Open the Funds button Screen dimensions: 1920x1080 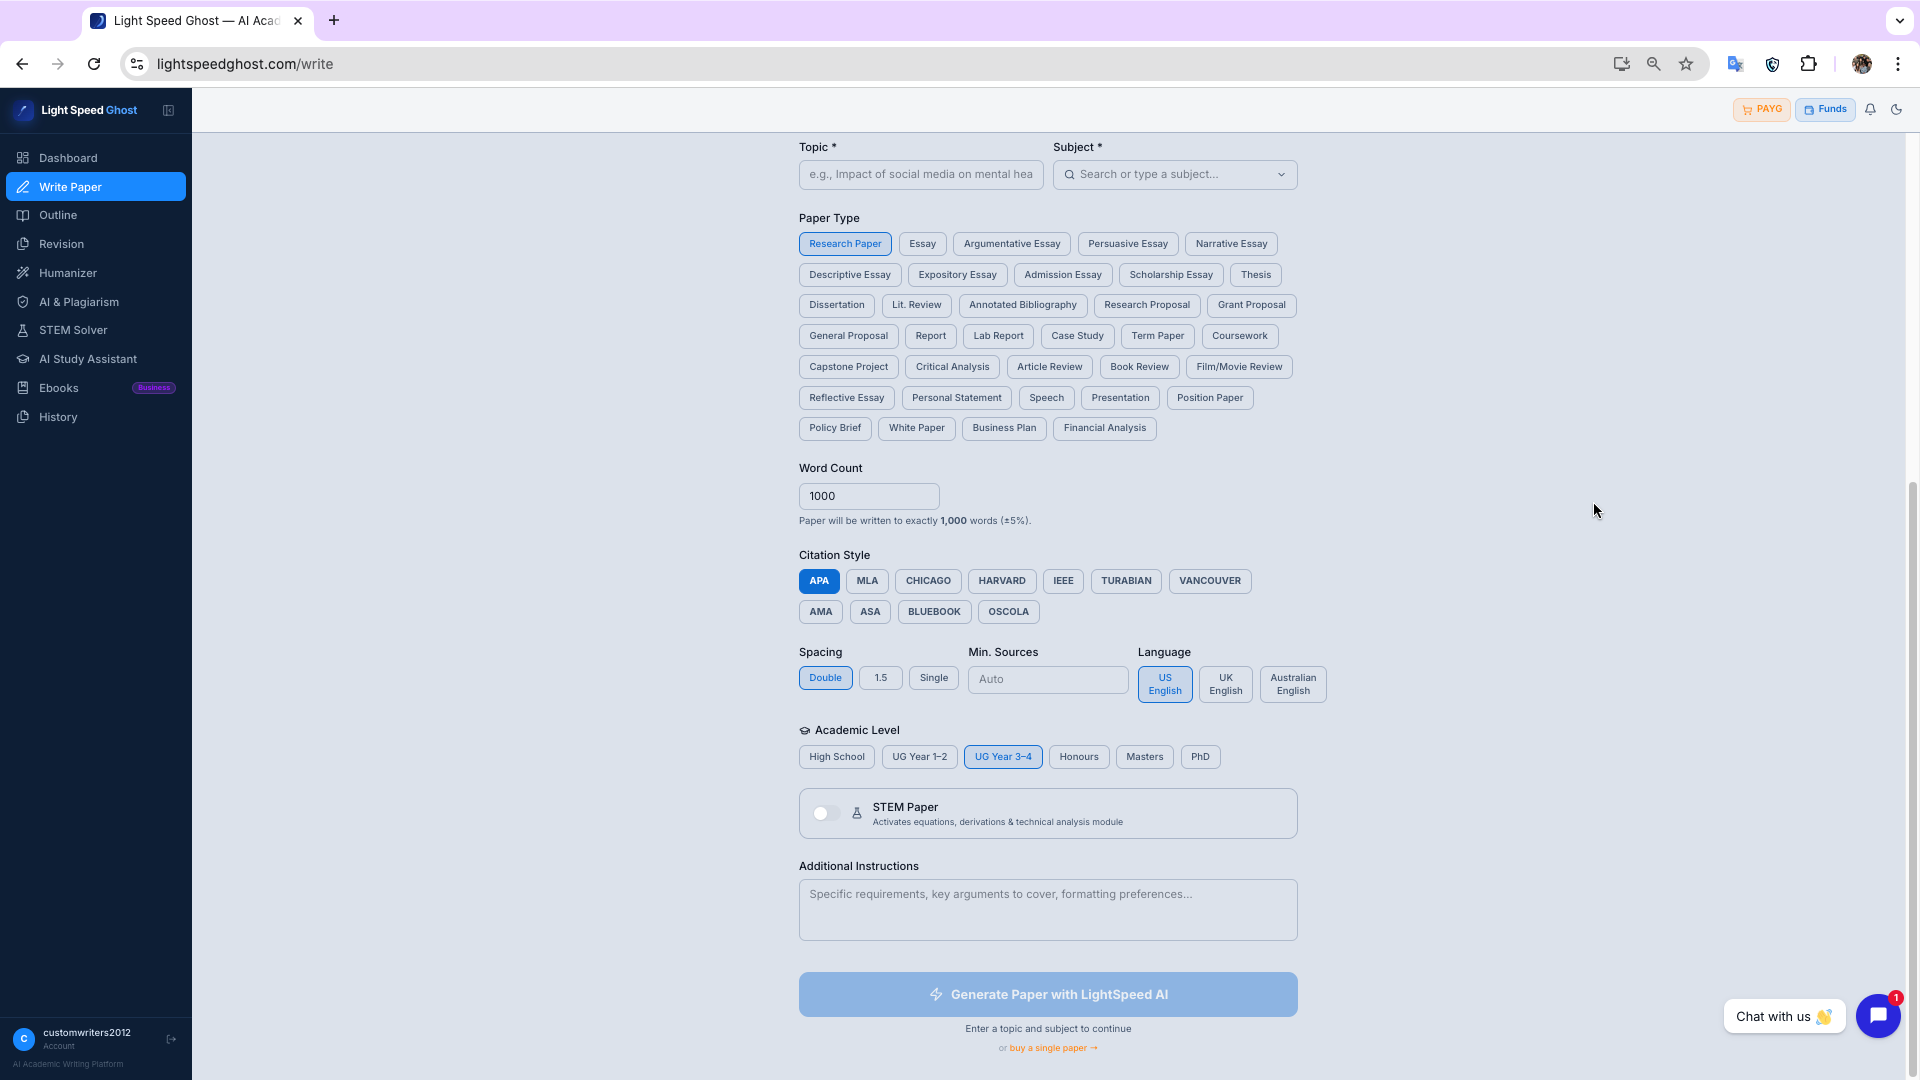click(1825, 110)
